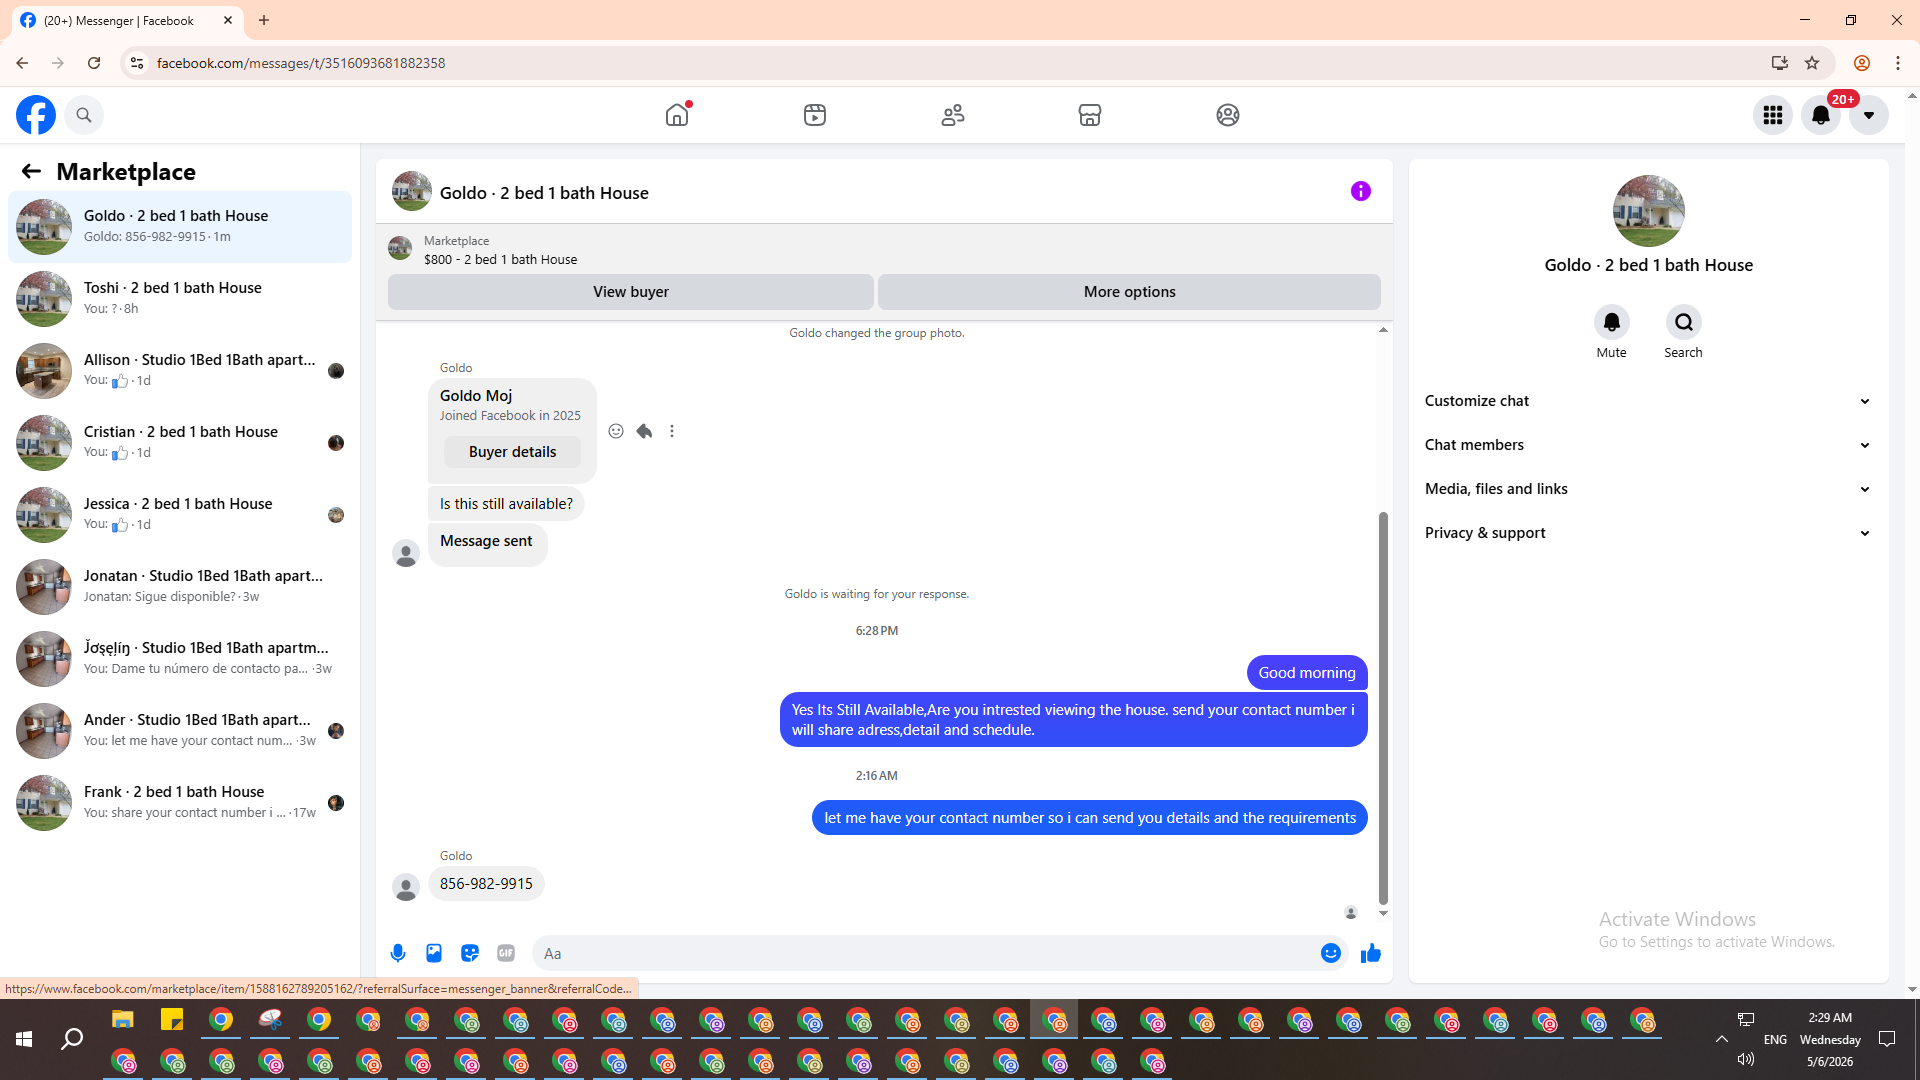The image size is (1920, 1080).
Task: Open the Toshi 2 bed 1 bath chat
Action: coord(180,299)
